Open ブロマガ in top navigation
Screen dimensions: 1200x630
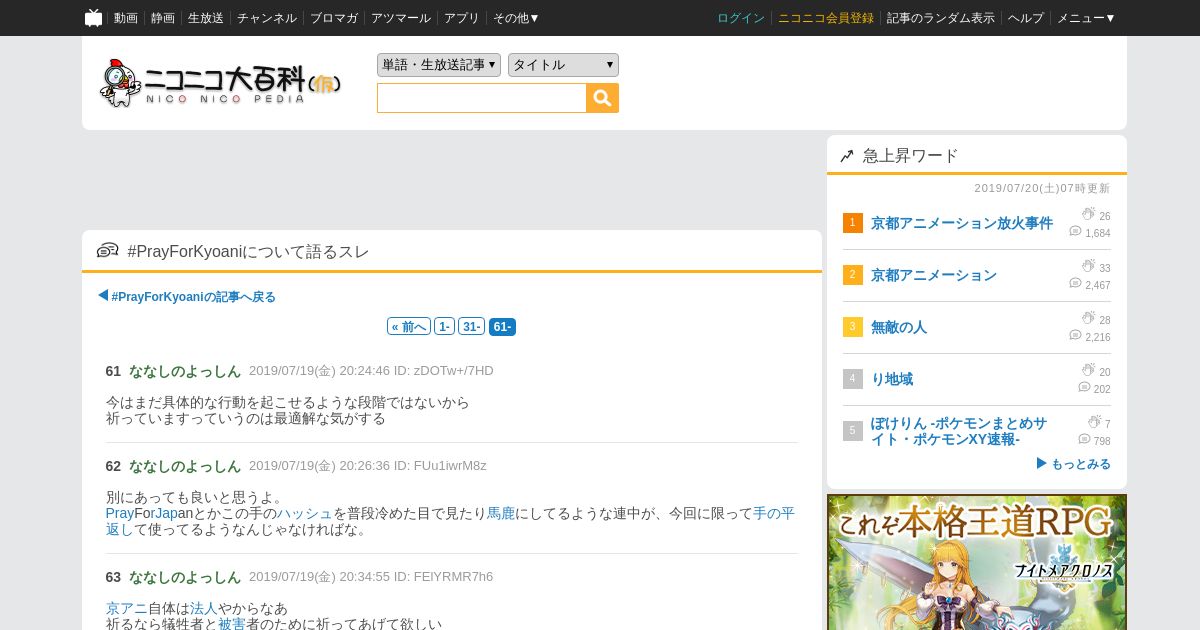(334, 18)
